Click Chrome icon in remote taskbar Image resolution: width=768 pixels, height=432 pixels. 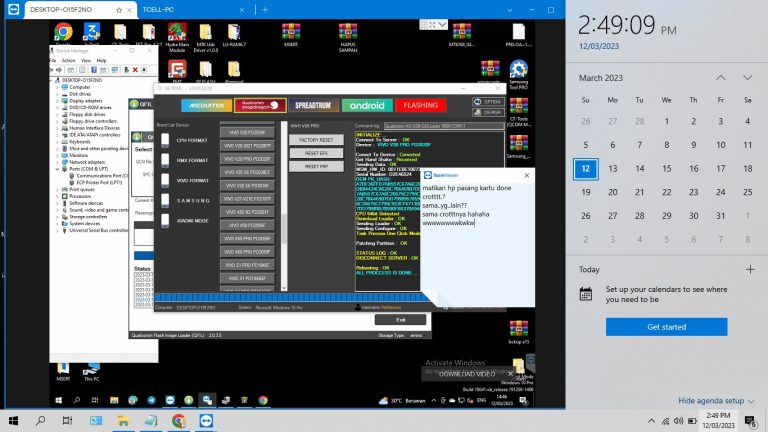[x=263, y=400]
